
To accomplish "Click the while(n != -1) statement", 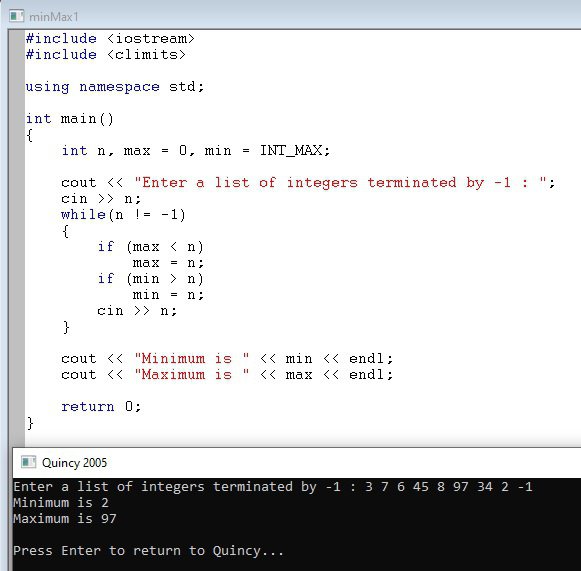I will [123, 215].
